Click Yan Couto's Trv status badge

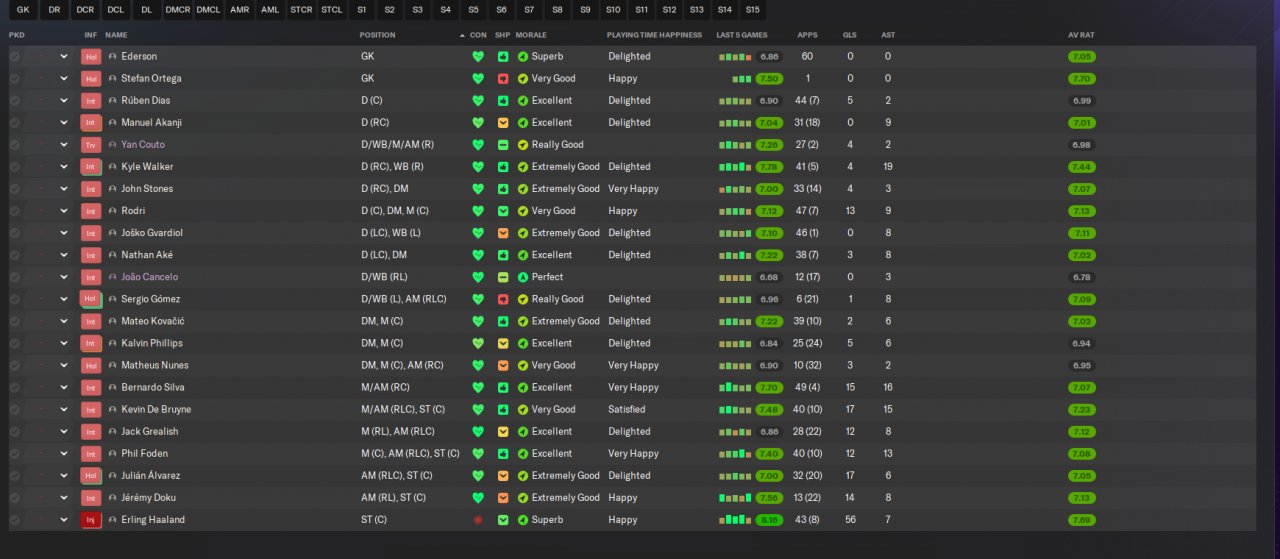tap(91, 145)
